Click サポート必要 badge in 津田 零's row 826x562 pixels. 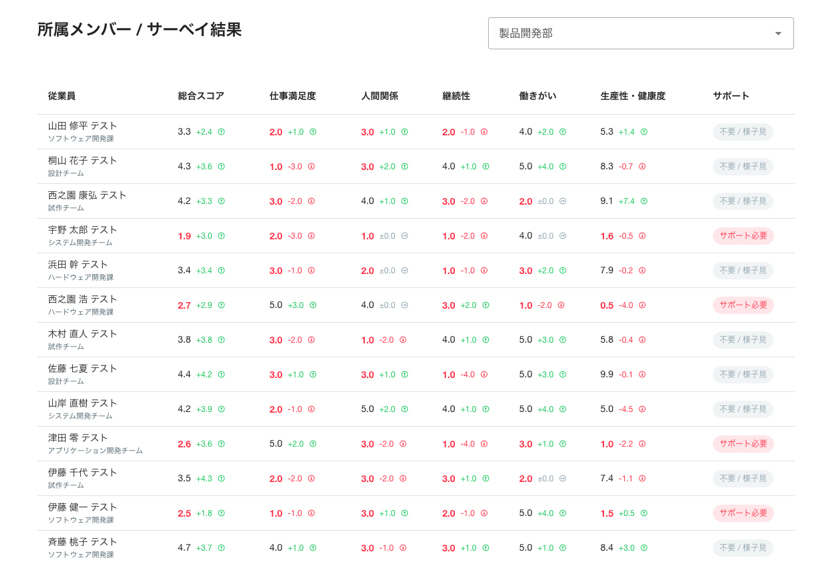(743, 444)
